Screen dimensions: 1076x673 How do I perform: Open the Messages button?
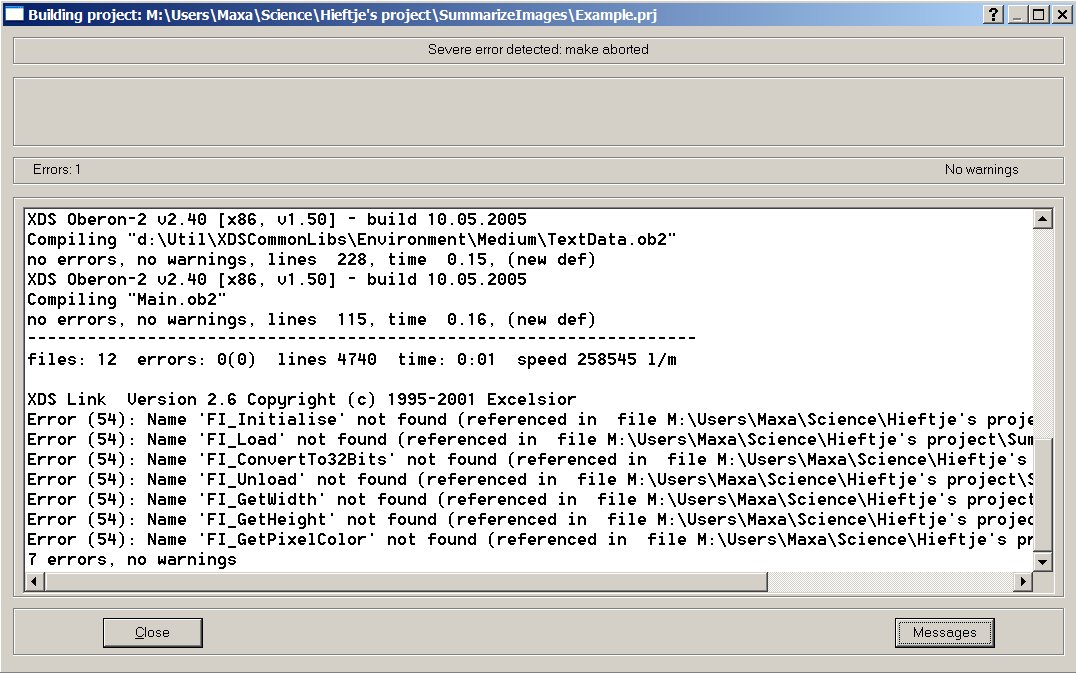[944, 632]
